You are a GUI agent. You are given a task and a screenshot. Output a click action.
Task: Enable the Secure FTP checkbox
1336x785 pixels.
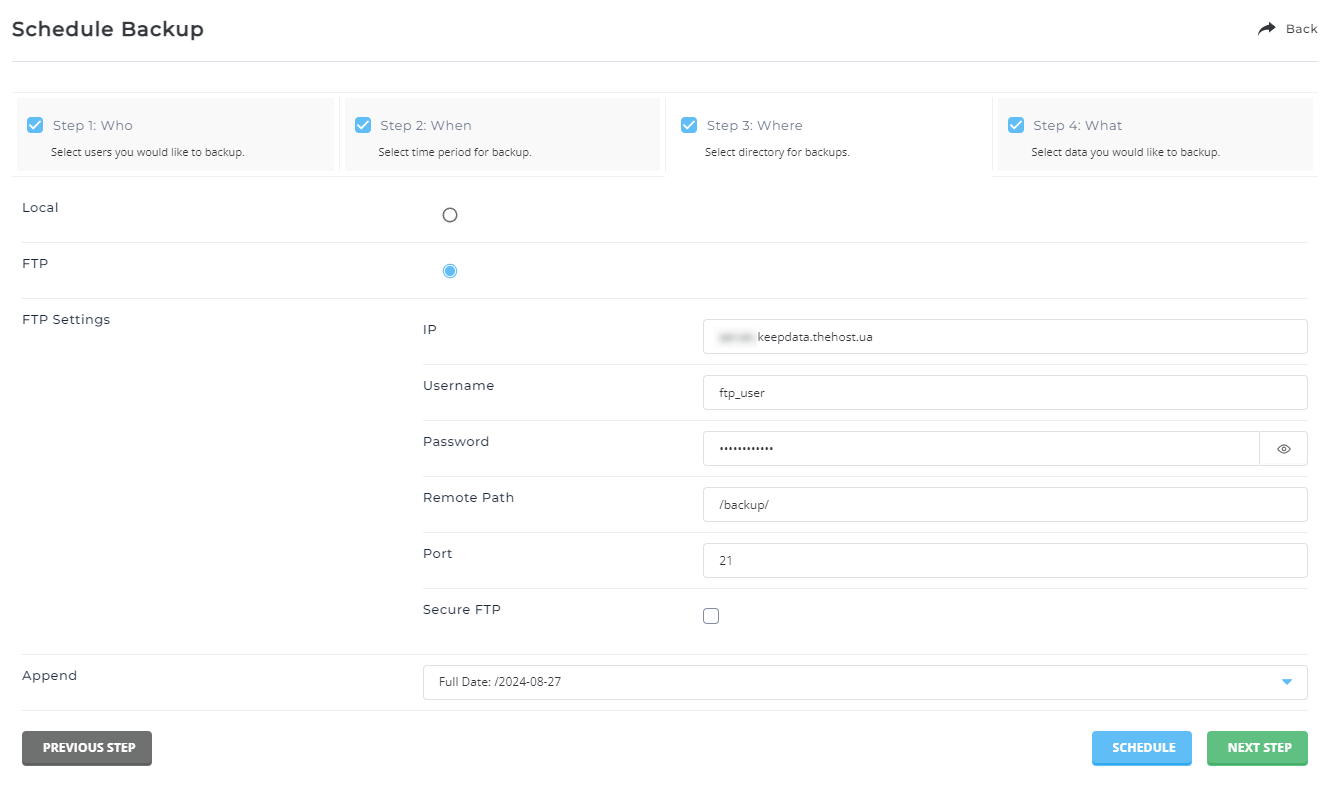(x=711, y=616)
